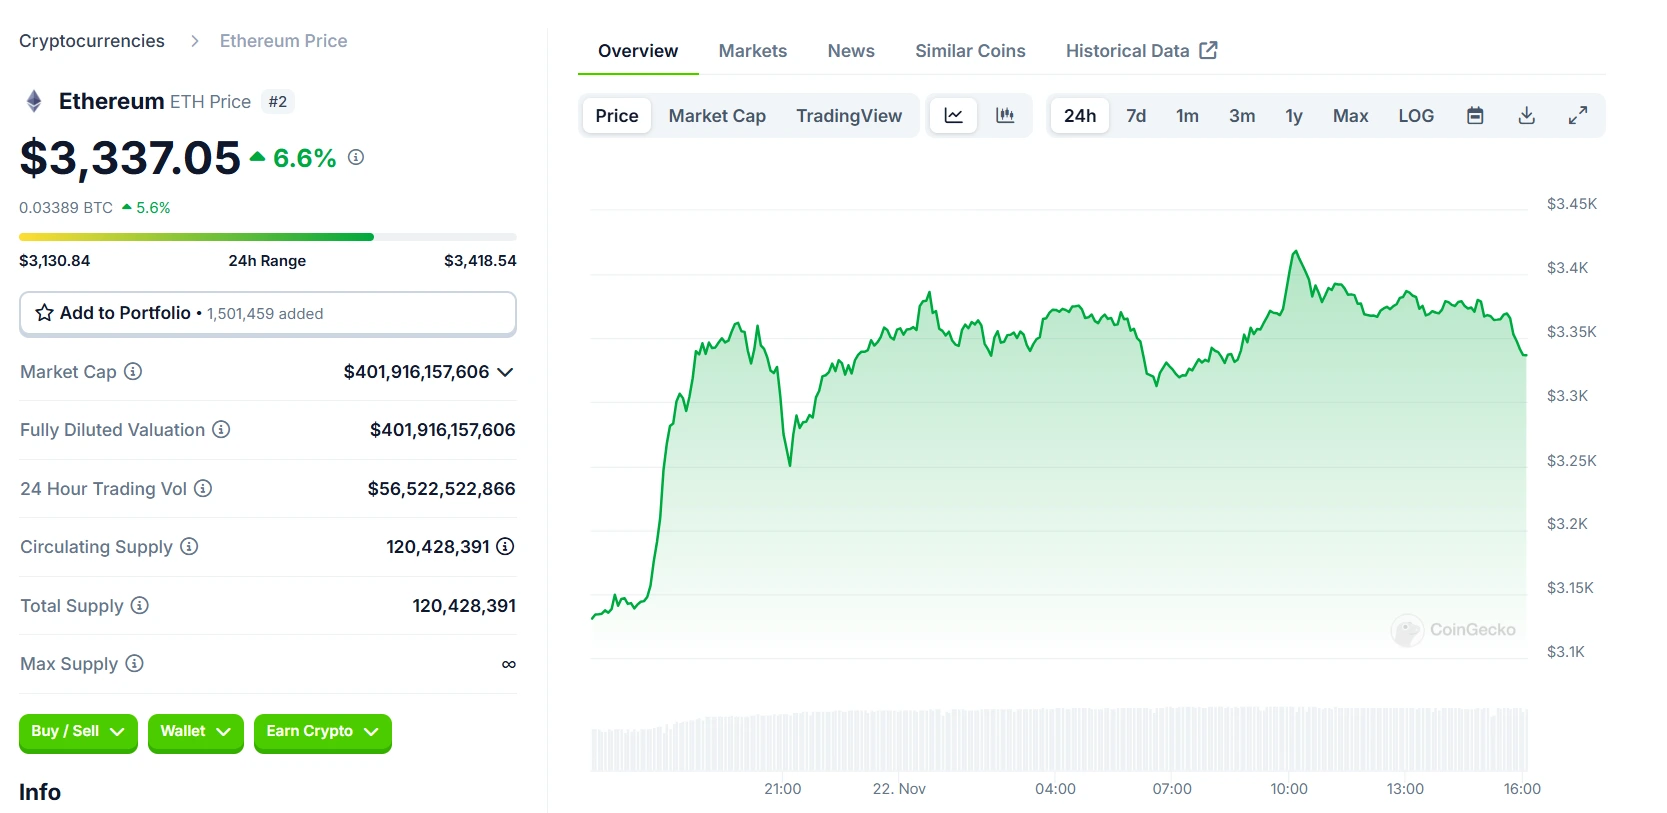Click the 16:00 time axis label
This screenshot has height=813, width=1667.
(x=1522, y=789)
